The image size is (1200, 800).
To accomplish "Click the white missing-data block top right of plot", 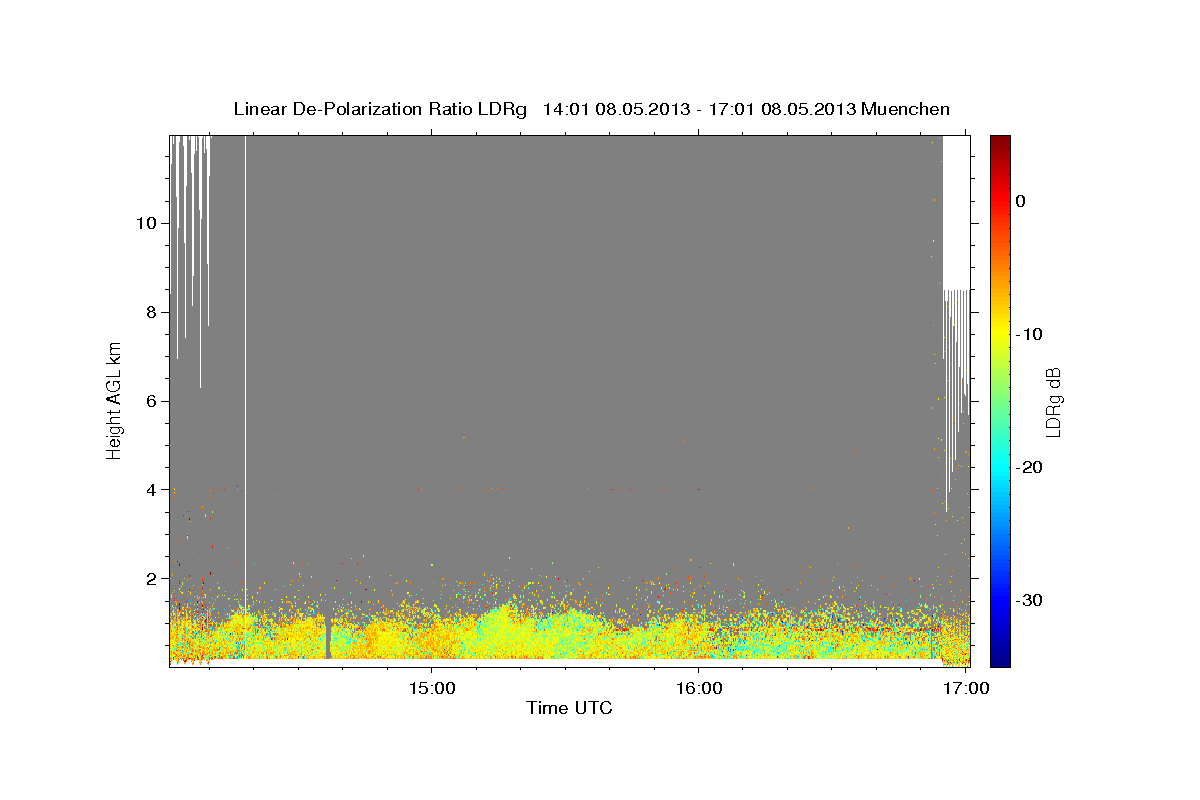I will click(x=956, y=212).
